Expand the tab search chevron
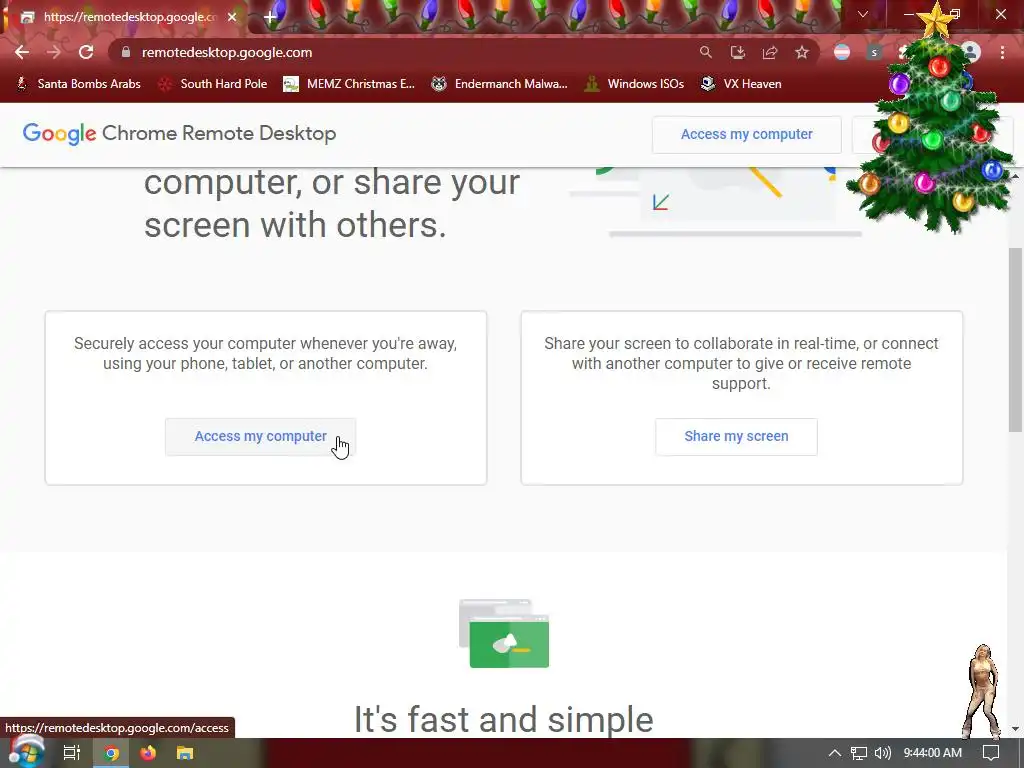 [x=863, y=14]
